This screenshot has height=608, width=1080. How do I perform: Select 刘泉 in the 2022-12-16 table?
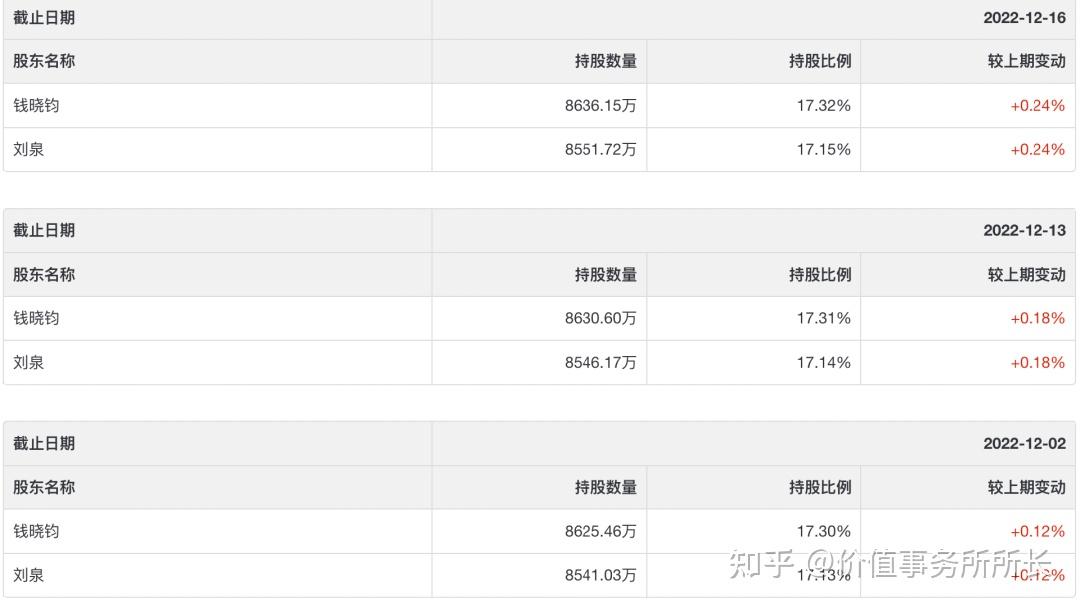coord(29,149)
